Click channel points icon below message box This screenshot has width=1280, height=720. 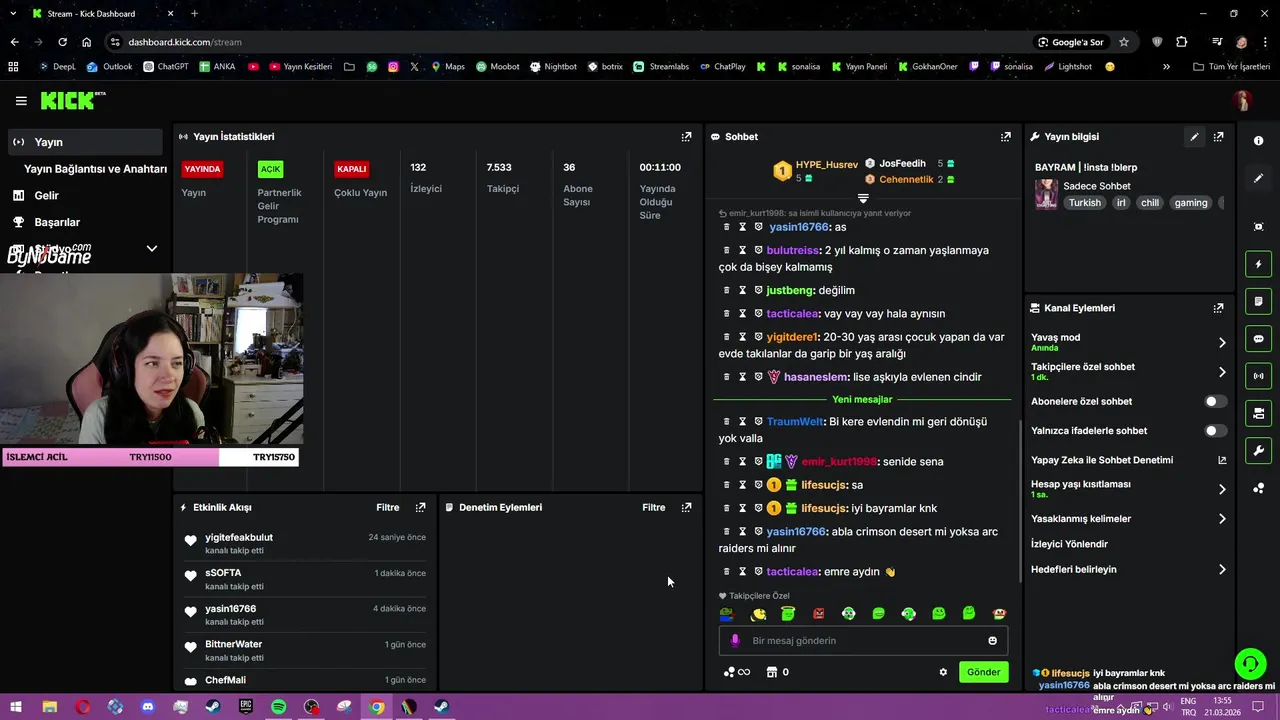point(729,672)
